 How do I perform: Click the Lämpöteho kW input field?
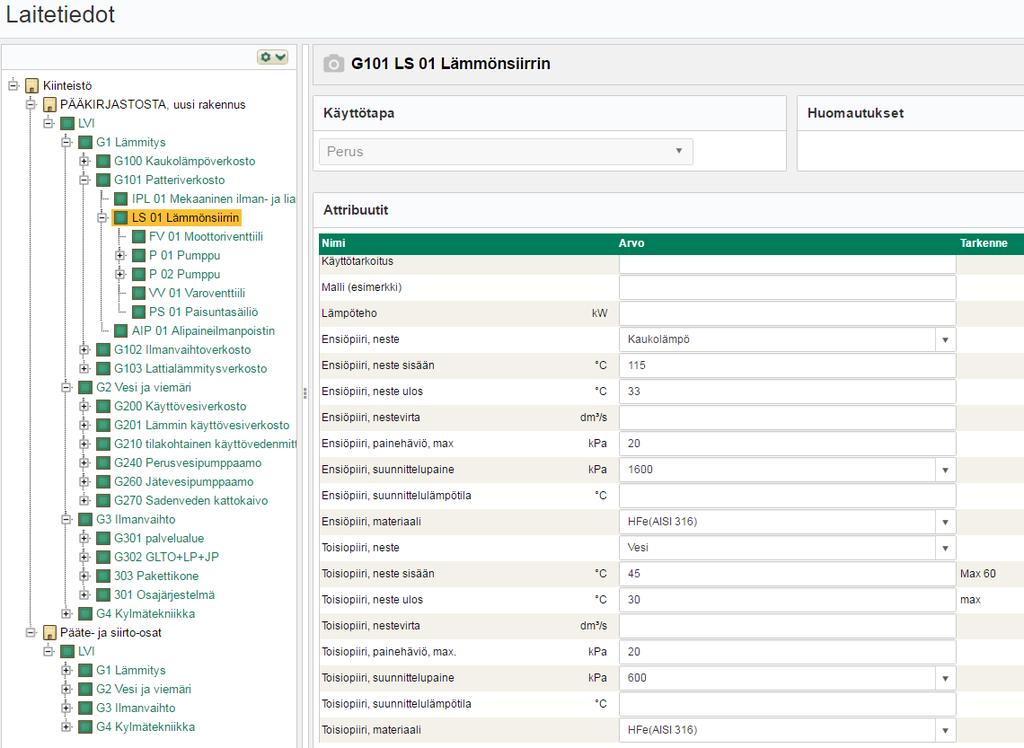[787, 314]
